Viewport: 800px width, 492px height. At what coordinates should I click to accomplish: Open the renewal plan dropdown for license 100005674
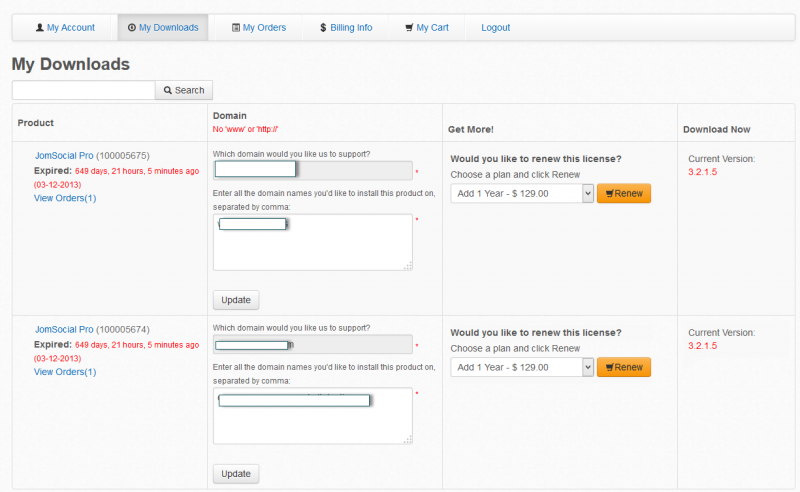point(522,367)
